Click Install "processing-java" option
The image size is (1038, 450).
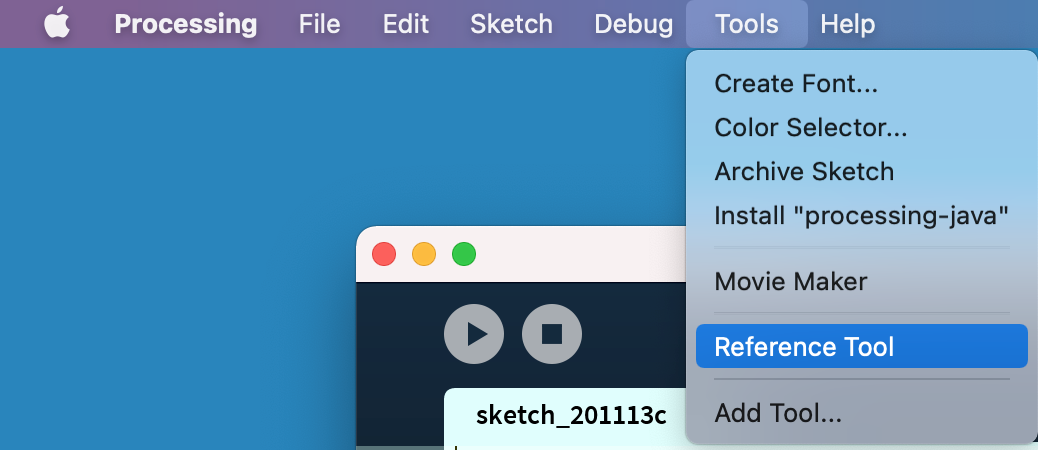[861, 215]
